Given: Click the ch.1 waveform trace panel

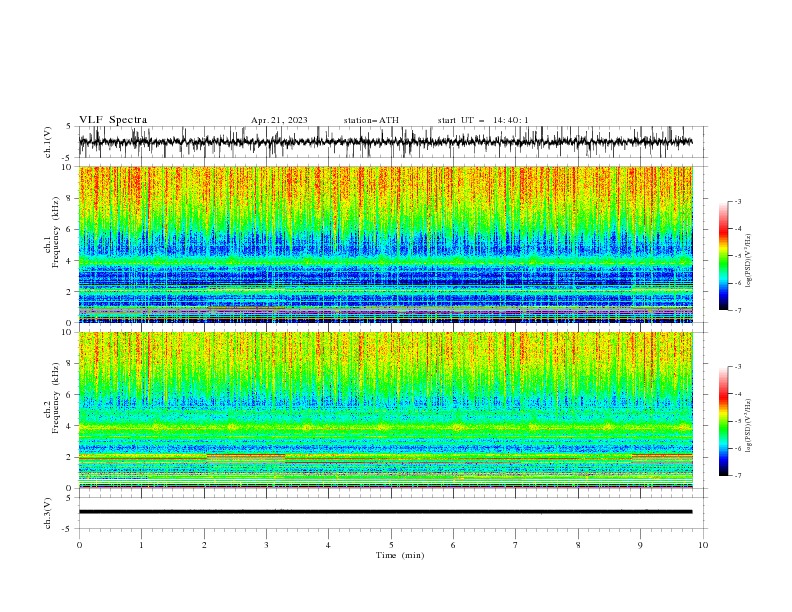Looking at the screenshot, I should (x=393, y=142).
